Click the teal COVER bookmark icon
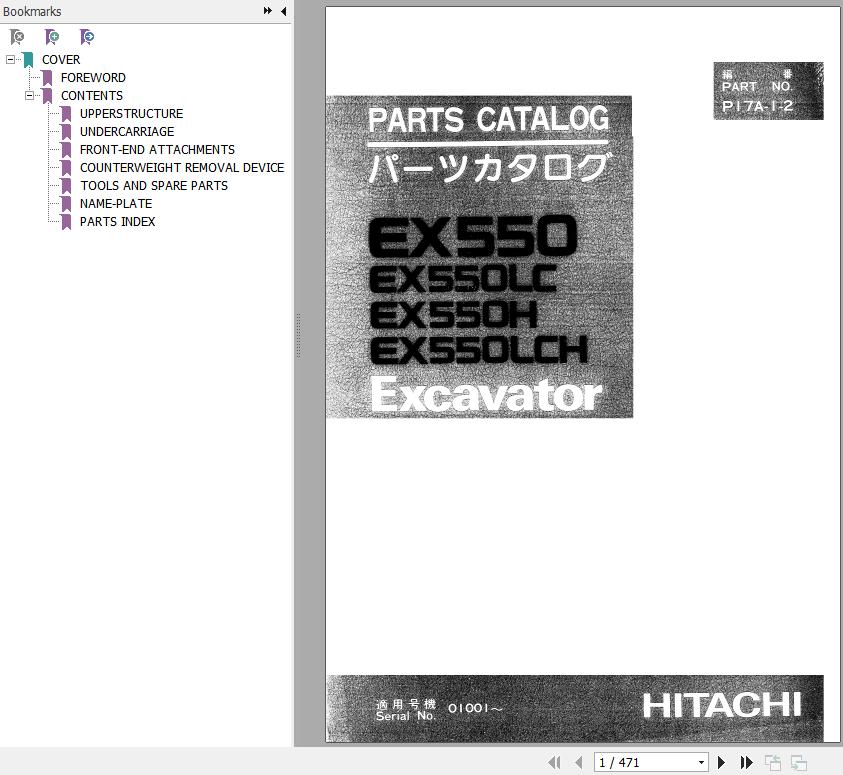This screenshot has width=843, height=775. pos(28,60)
